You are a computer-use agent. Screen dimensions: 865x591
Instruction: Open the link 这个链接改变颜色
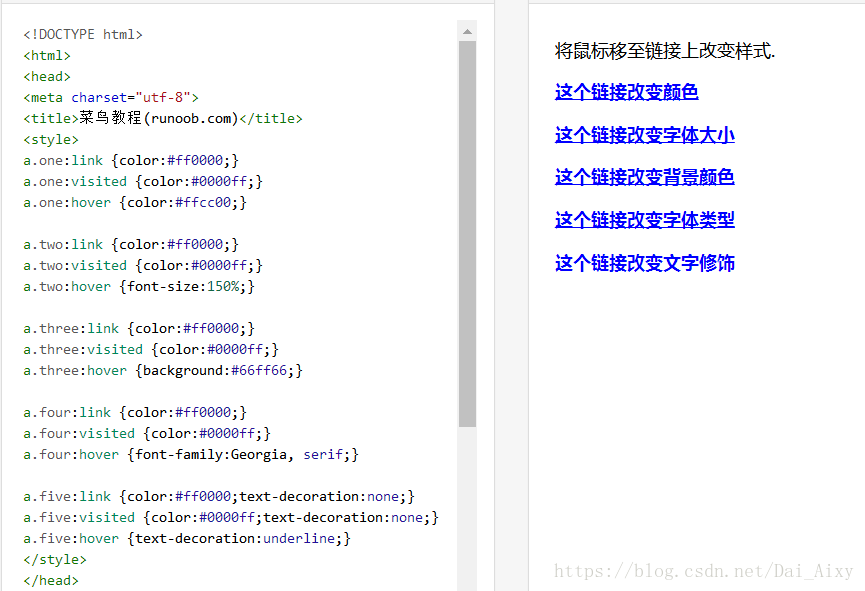click(626, 92)
